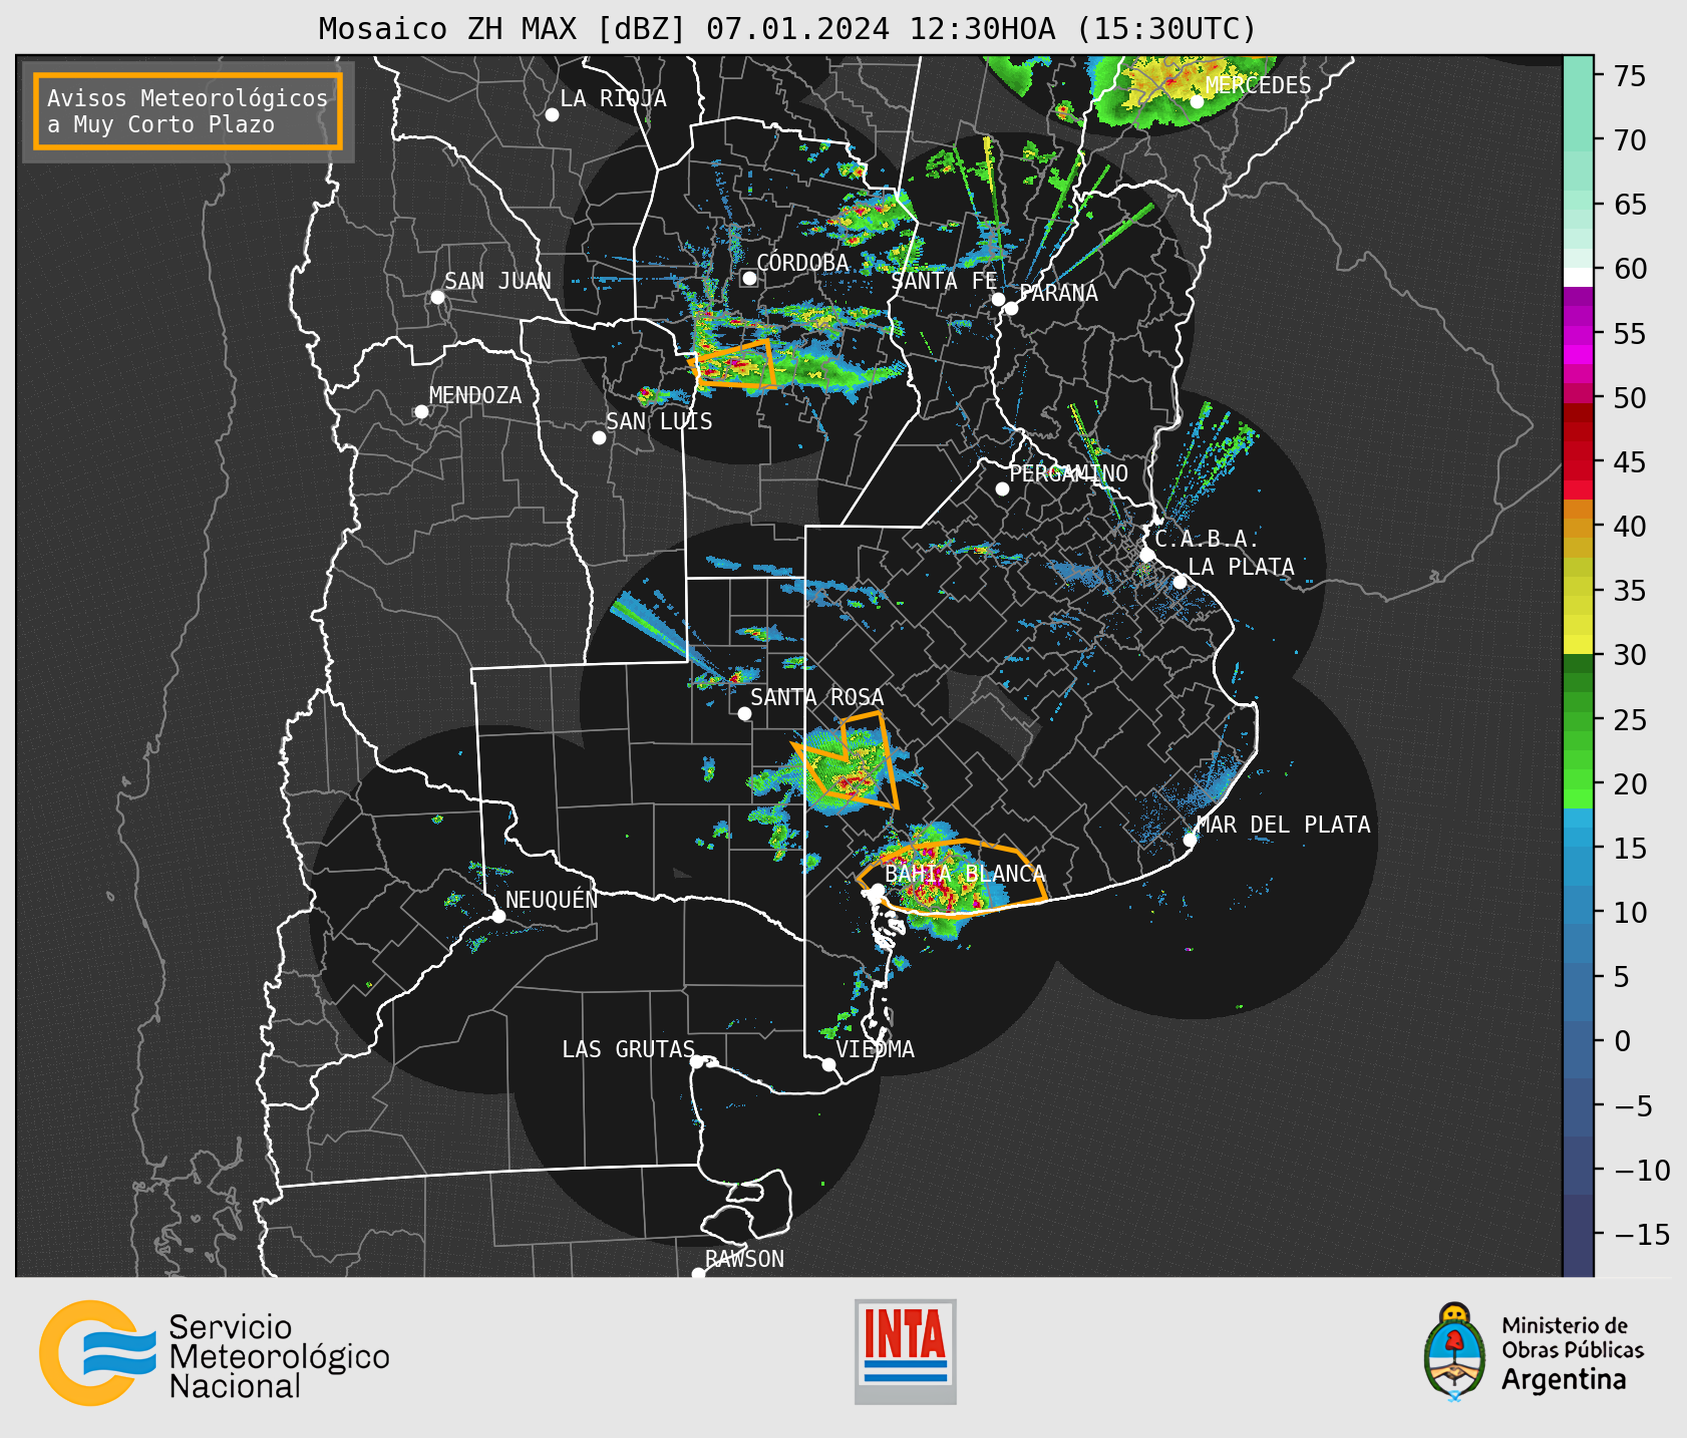The image size is (1687, 1438).
Task: Click the RAWSON city marker dot
Action: click(698, 1273)
